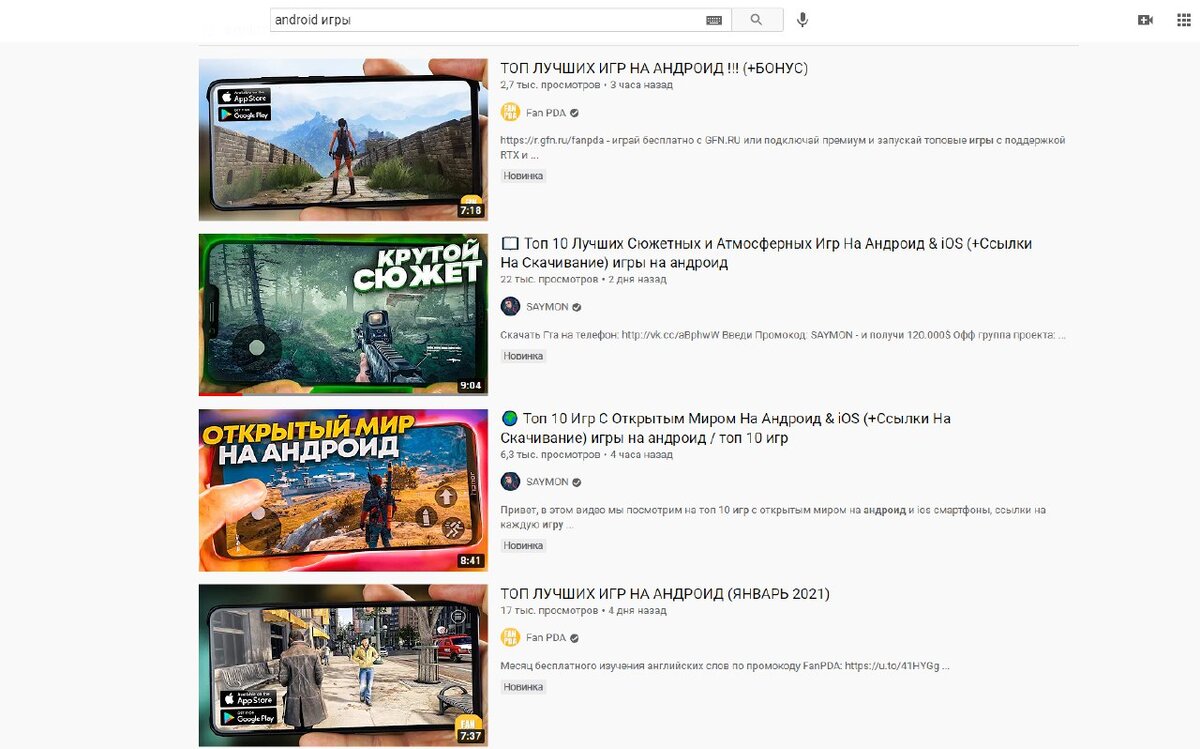Click description starting 'https://r.gfn.ru/fanpda'

[783, 147]
